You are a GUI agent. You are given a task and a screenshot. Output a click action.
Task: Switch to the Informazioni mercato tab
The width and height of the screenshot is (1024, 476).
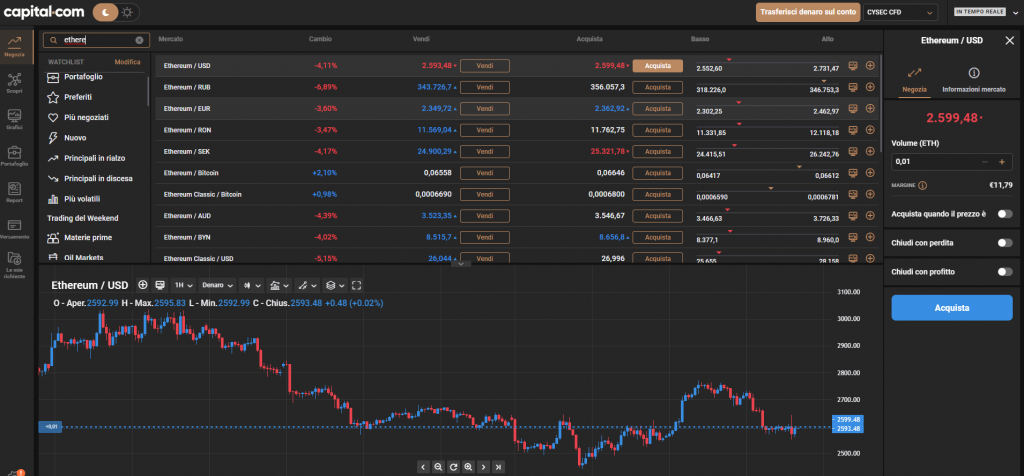click(x=974, y=80)
